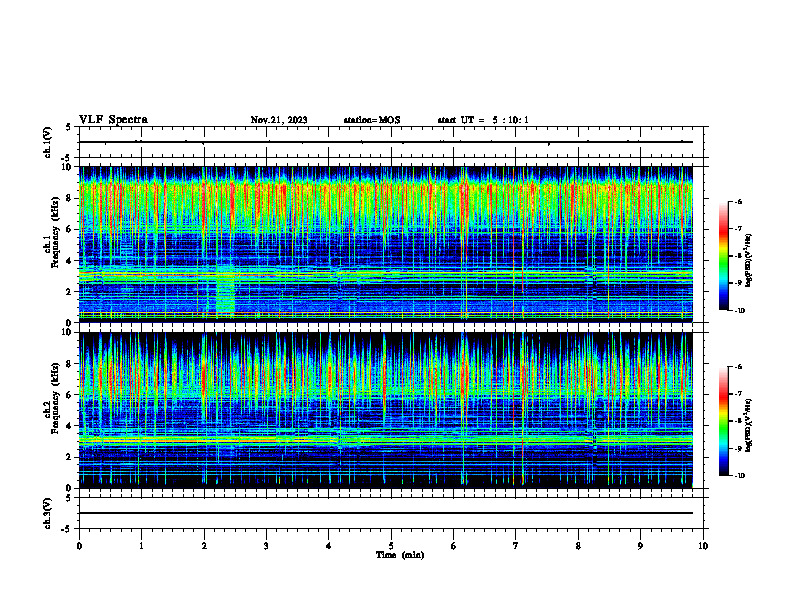792x612 pixels.
Task: Click the "-9" tick on ch.2 colorbar
Action: pos(738,448)
